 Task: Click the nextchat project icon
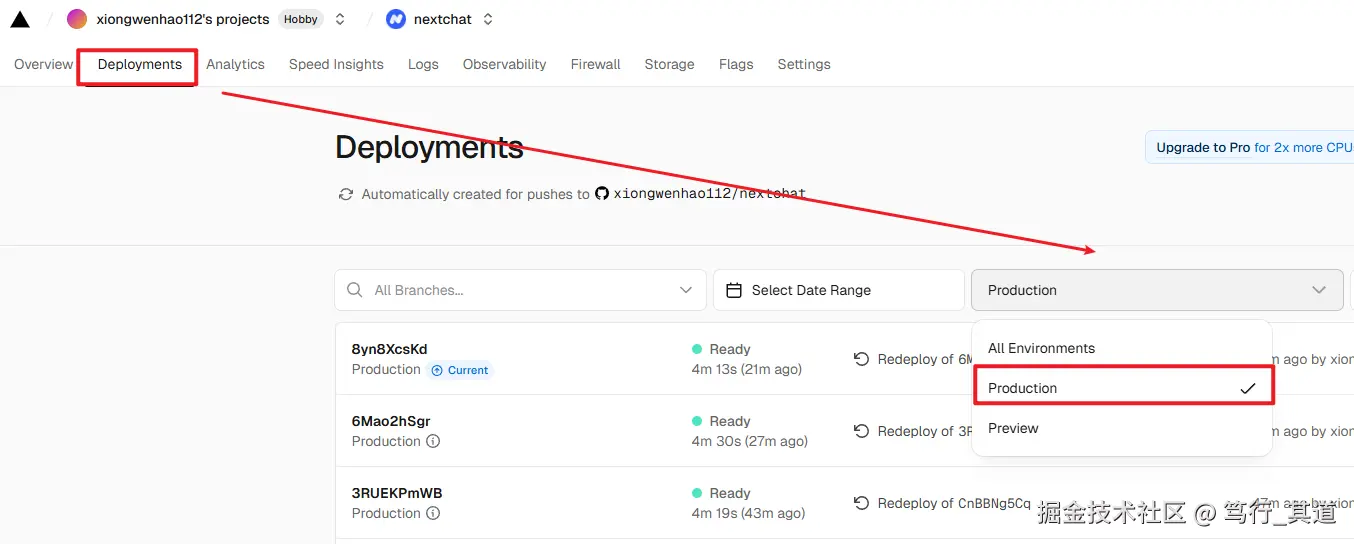[396, 19]
